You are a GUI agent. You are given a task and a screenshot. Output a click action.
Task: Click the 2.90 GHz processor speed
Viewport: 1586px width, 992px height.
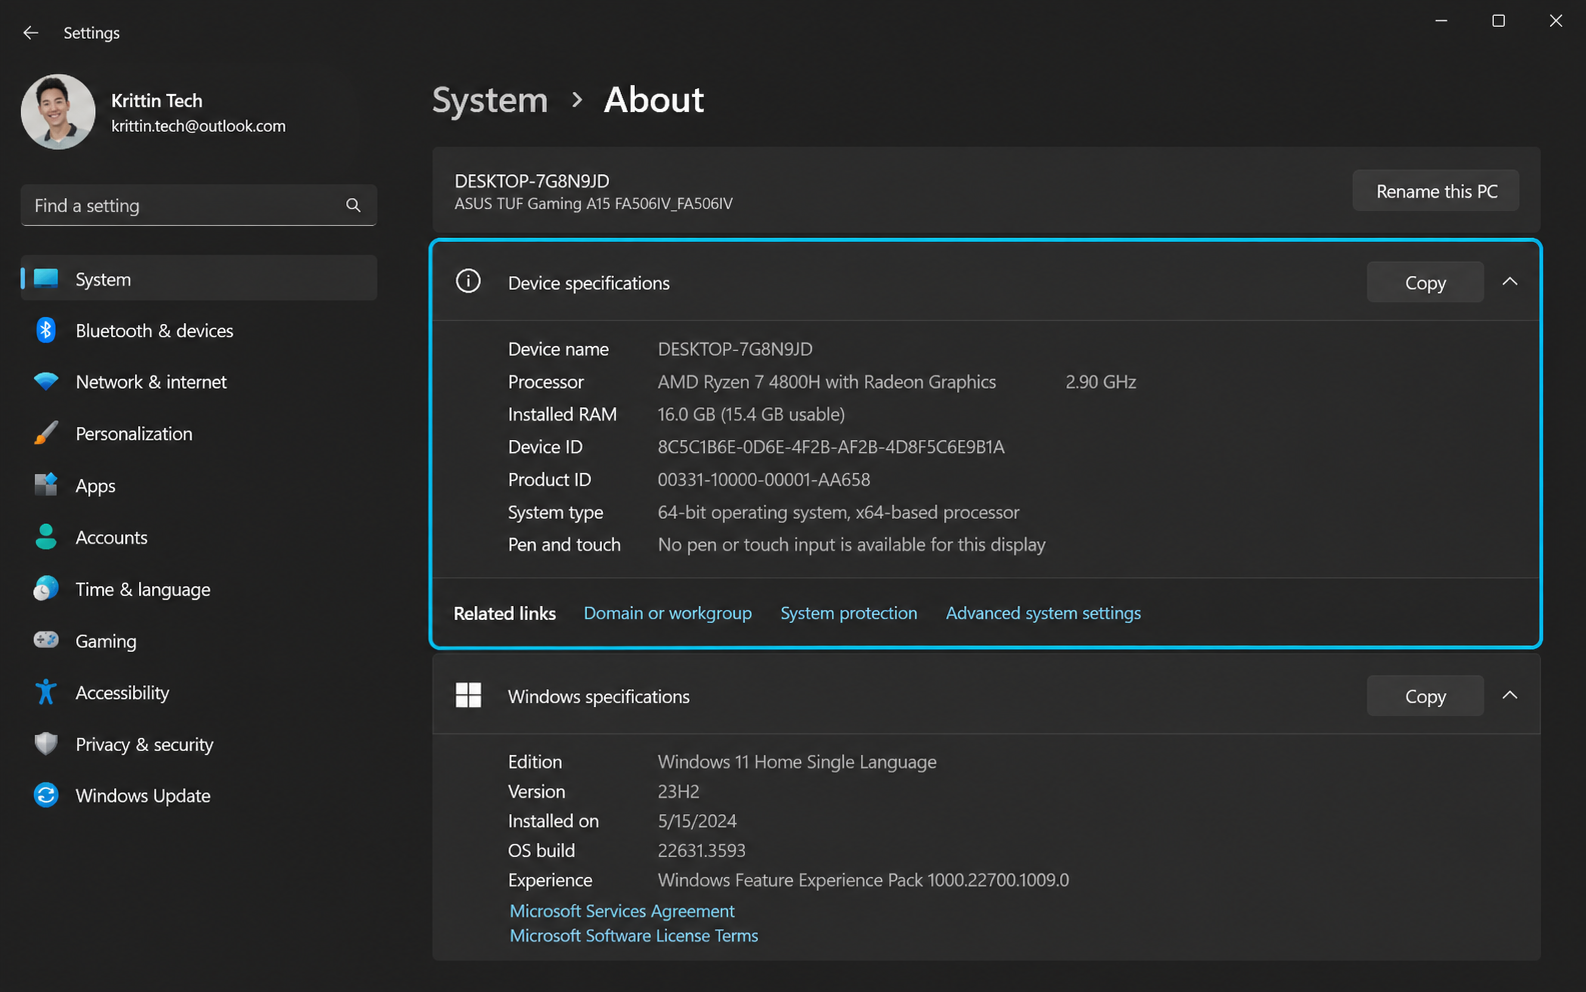pyautogui.click(x=1101, y=382)
